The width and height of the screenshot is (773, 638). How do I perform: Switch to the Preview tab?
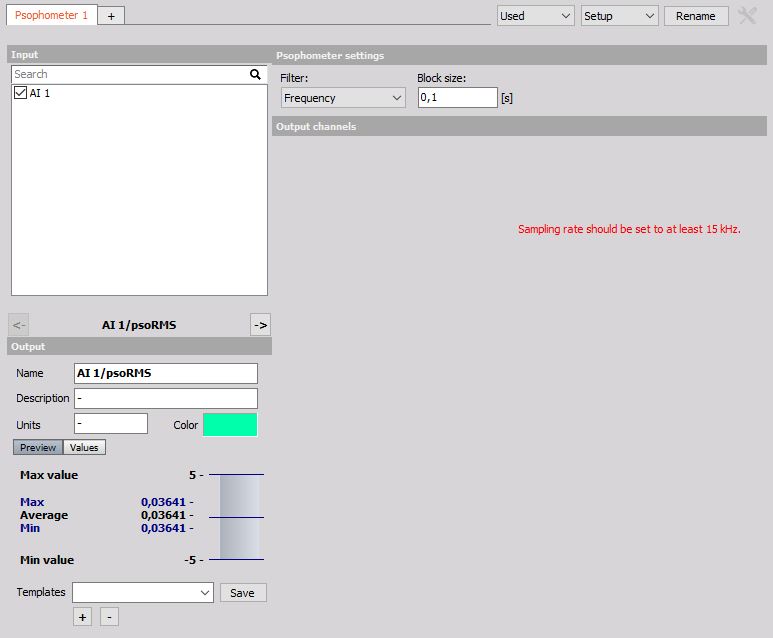point(38,447)
